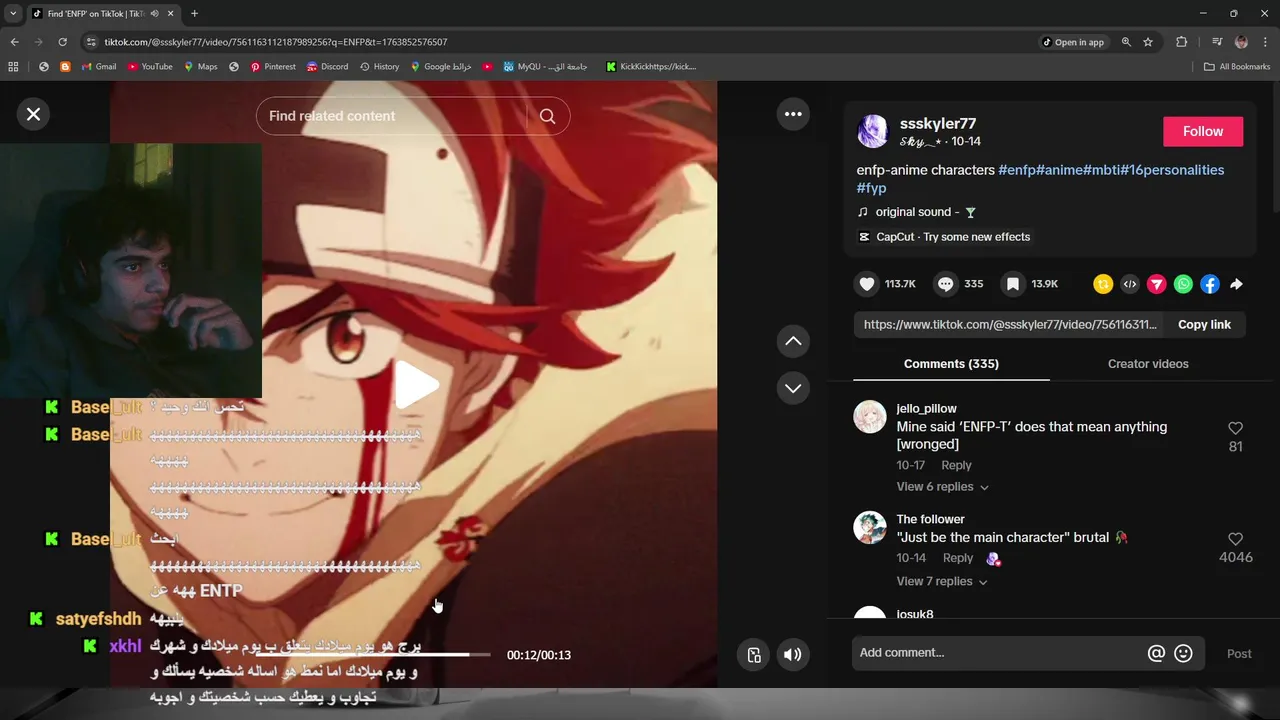
Task: Open Chrome profile avatar
Action: point(1241,42)
